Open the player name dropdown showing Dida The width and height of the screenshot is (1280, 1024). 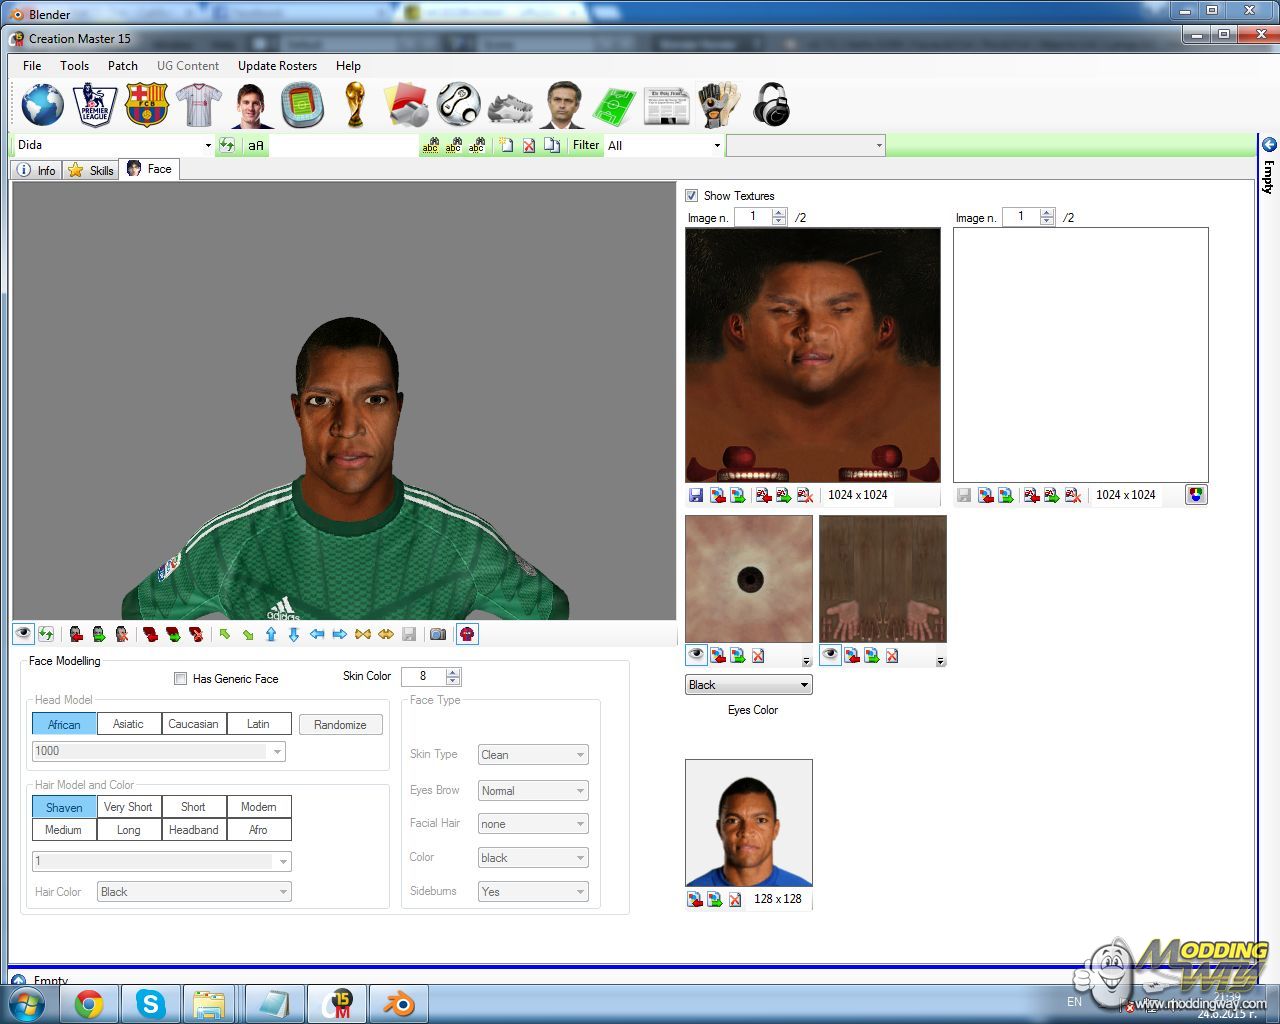tap(208, 146)
